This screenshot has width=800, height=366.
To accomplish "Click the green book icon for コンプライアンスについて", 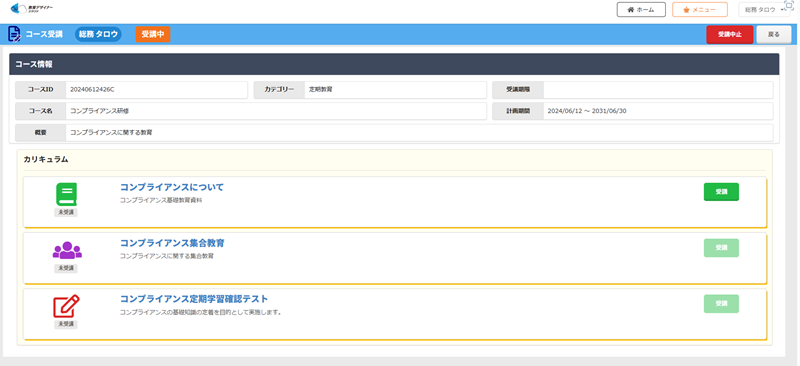I will (66, 194).
